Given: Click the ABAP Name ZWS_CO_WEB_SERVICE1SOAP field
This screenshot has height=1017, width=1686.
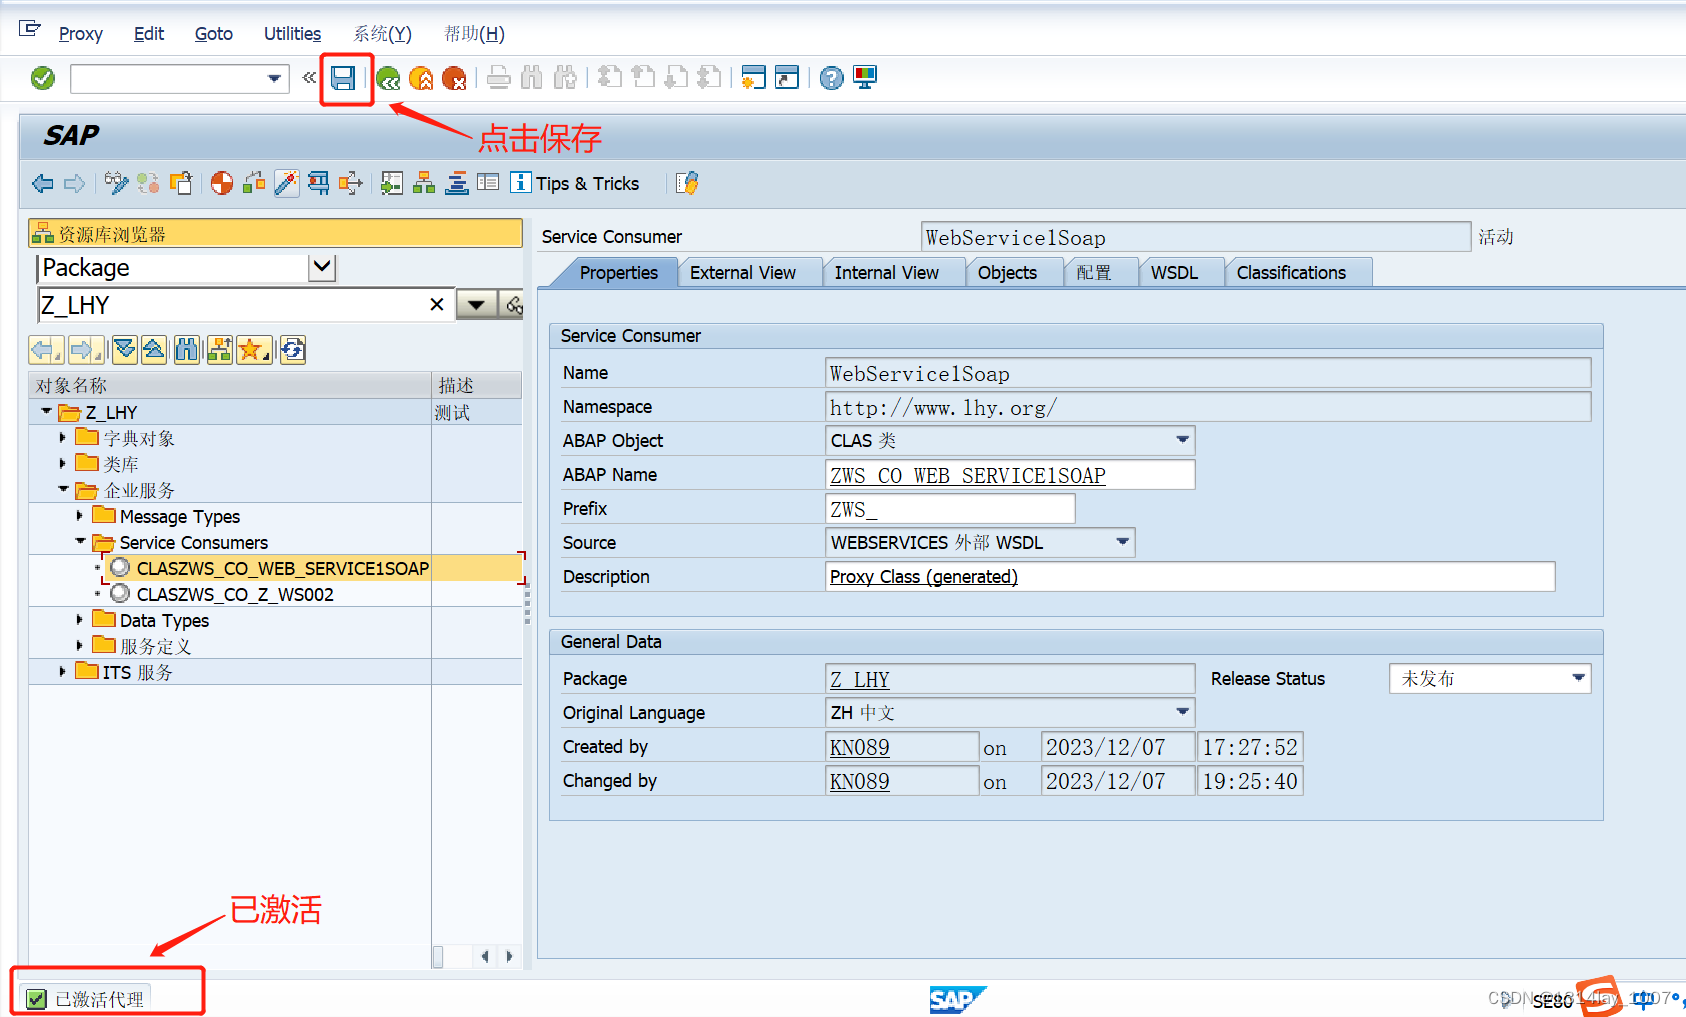Looking at the screenshot, I should click(1010, 475).
